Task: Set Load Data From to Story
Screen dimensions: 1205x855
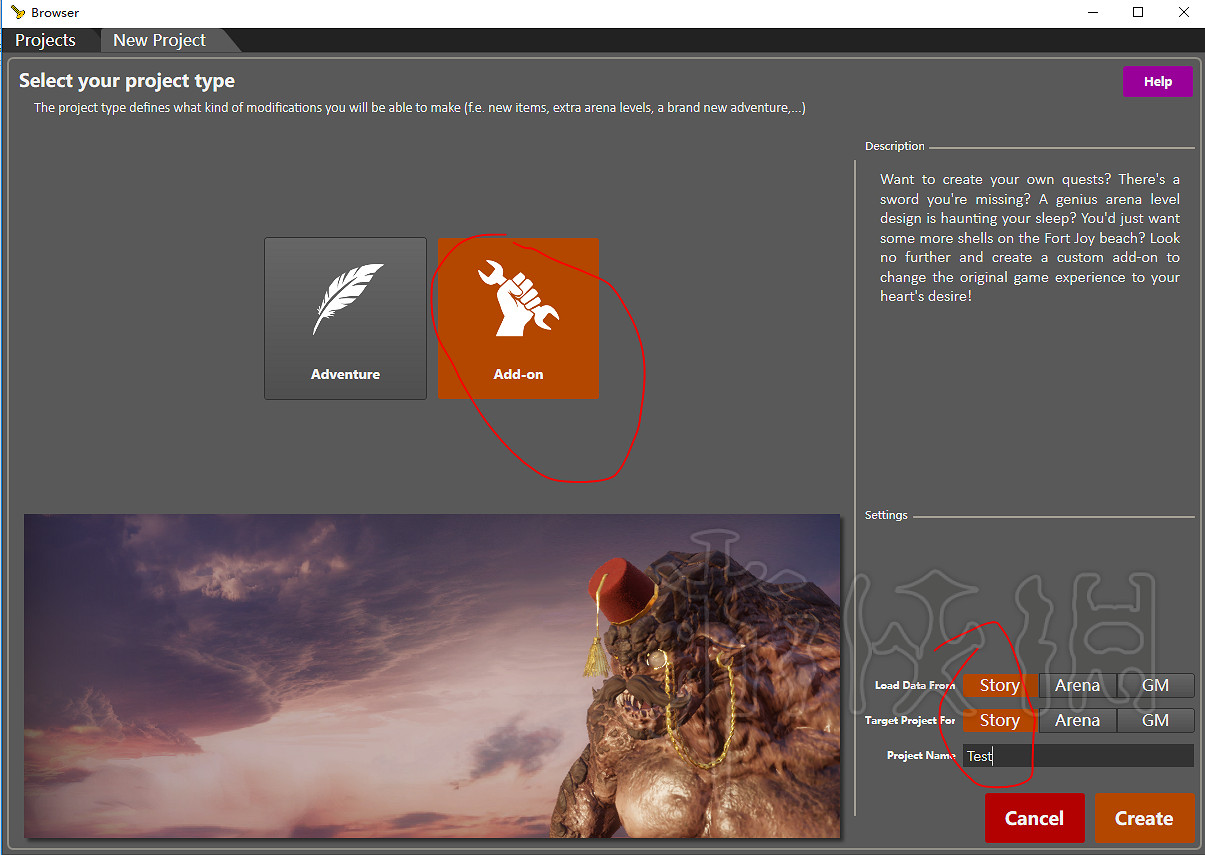Action: 1000,685
